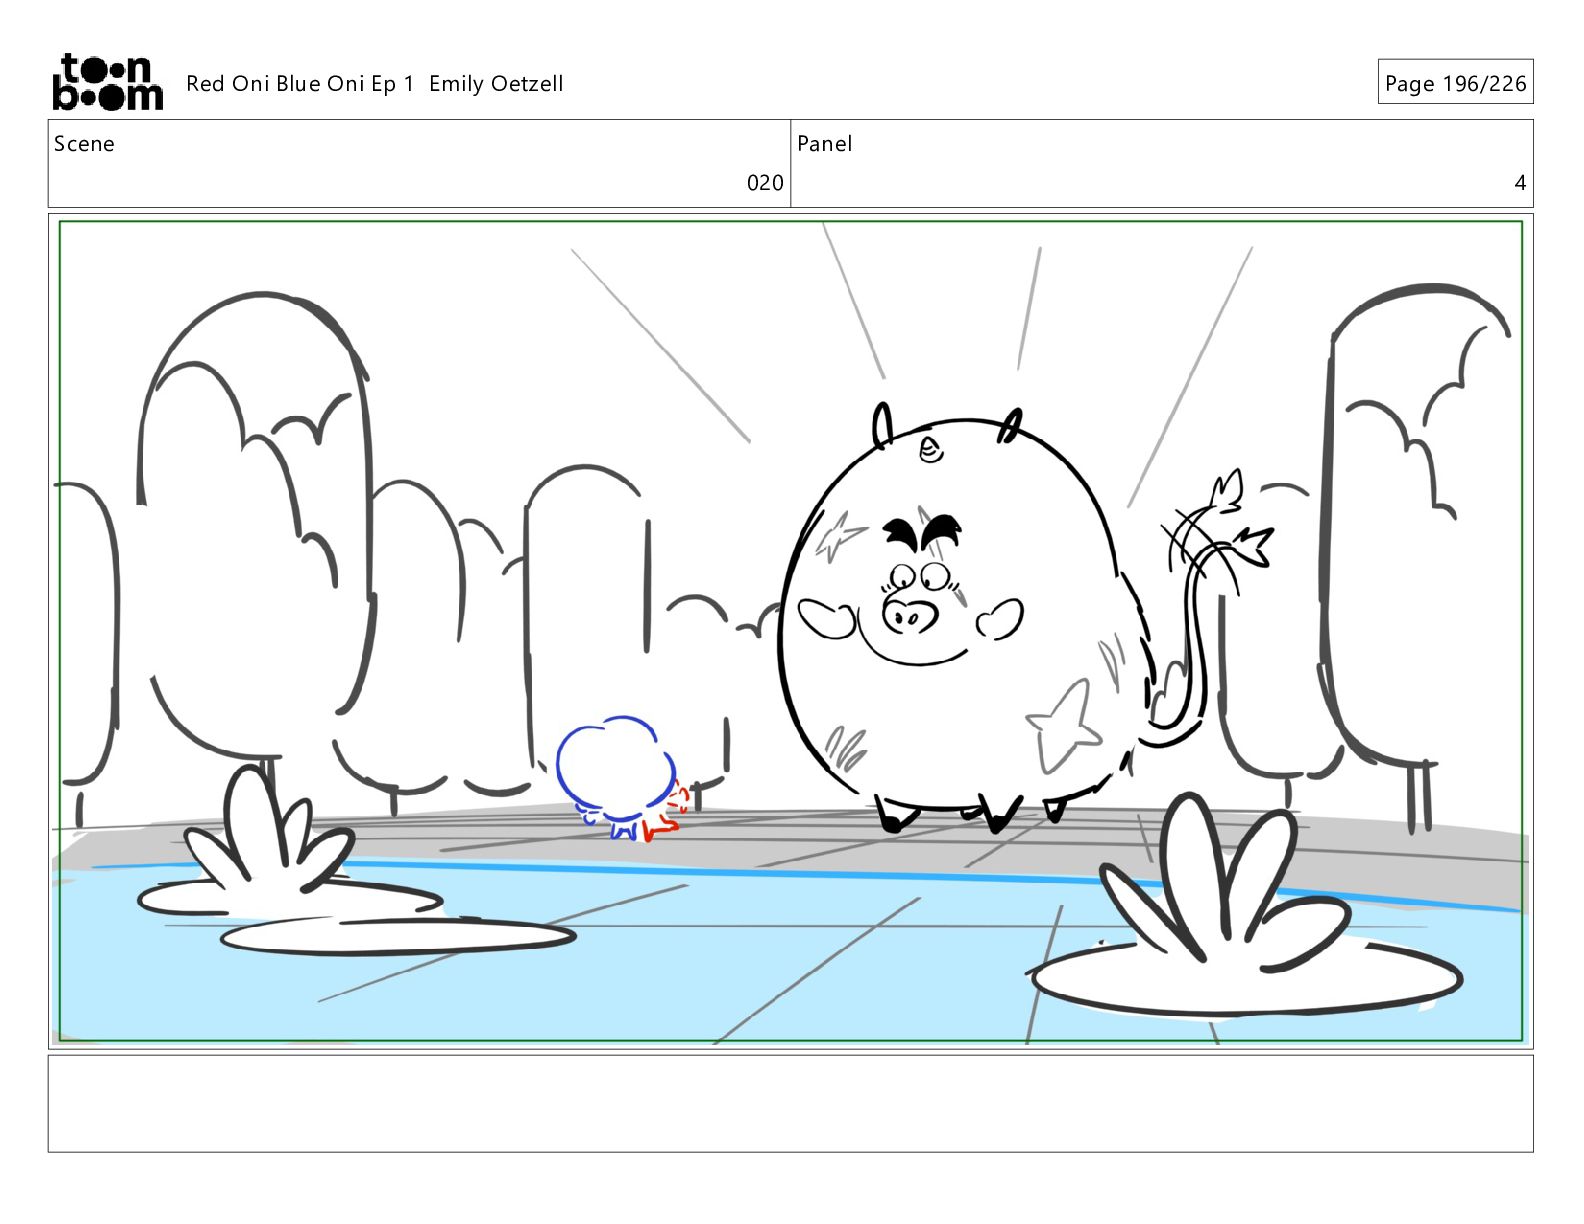
Task: Select the title 'Red Oni Blue Oni Ep 1 Emily Oetzell'
Action: (x=375, y=84)
